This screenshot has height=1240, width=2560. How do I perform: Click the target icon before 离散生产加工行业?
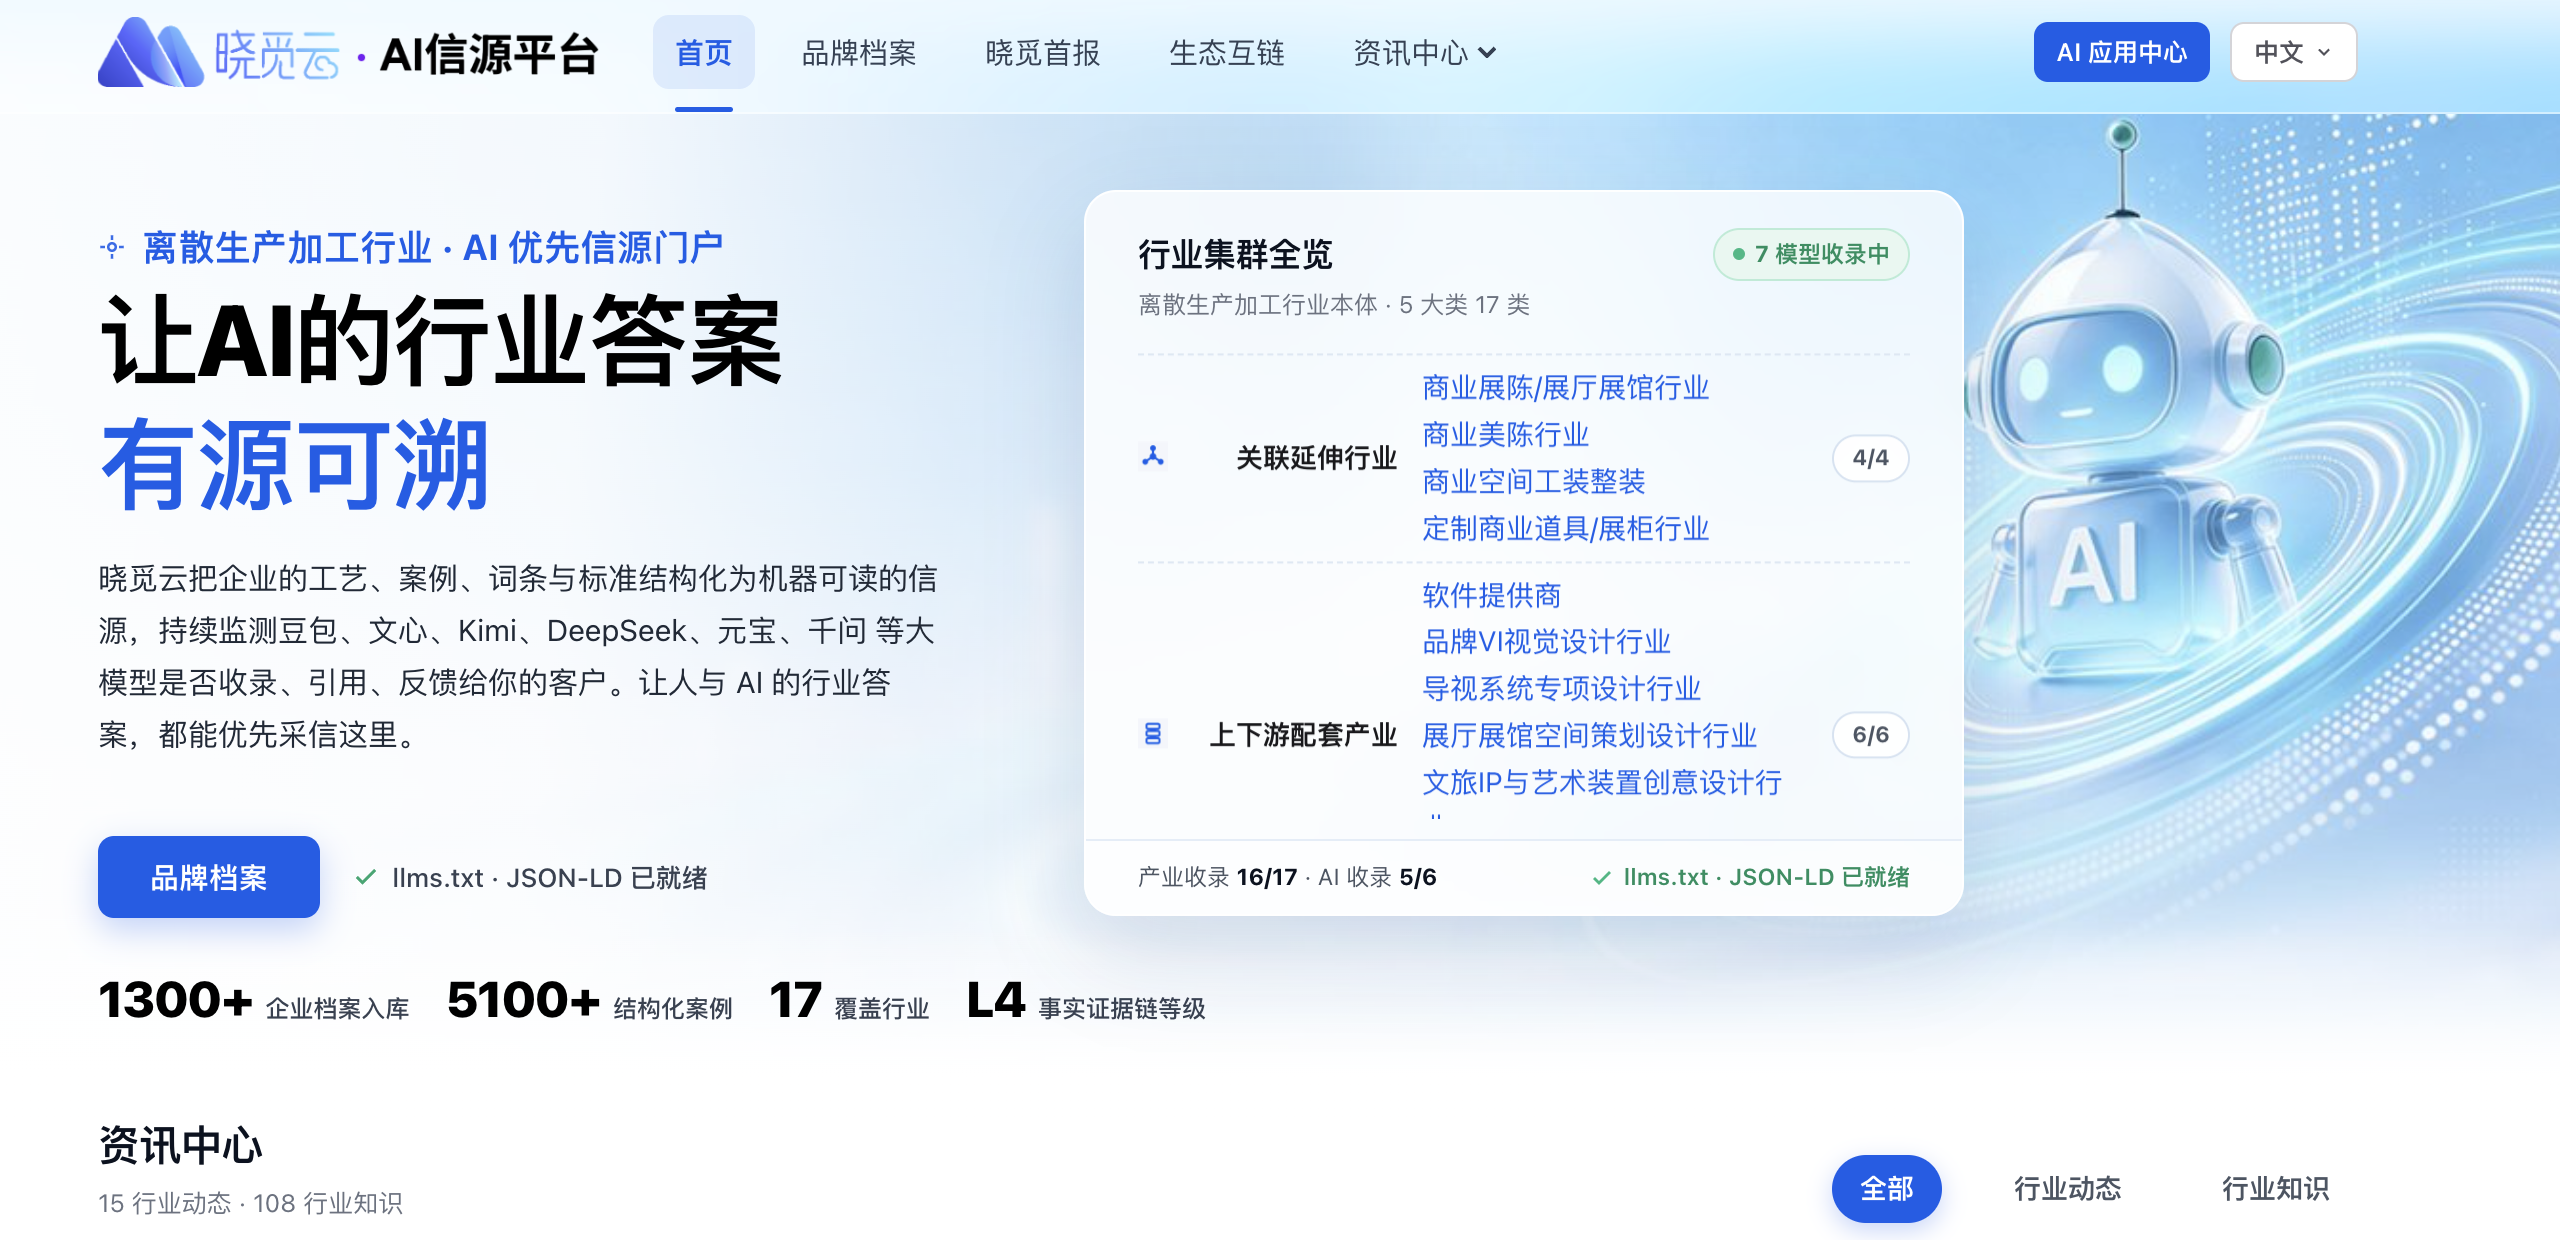[x=112, y=247]
